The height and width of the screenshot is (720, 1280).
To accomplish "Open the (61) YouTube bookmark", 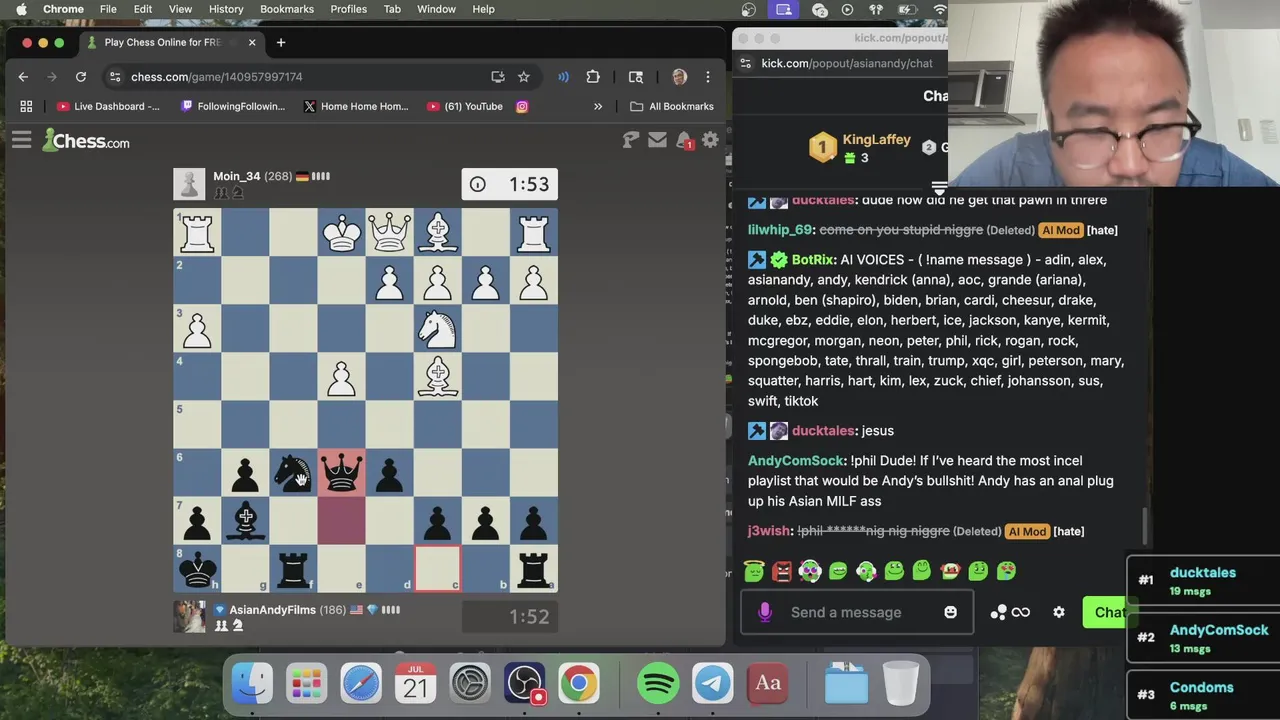I will pos(465,106).
